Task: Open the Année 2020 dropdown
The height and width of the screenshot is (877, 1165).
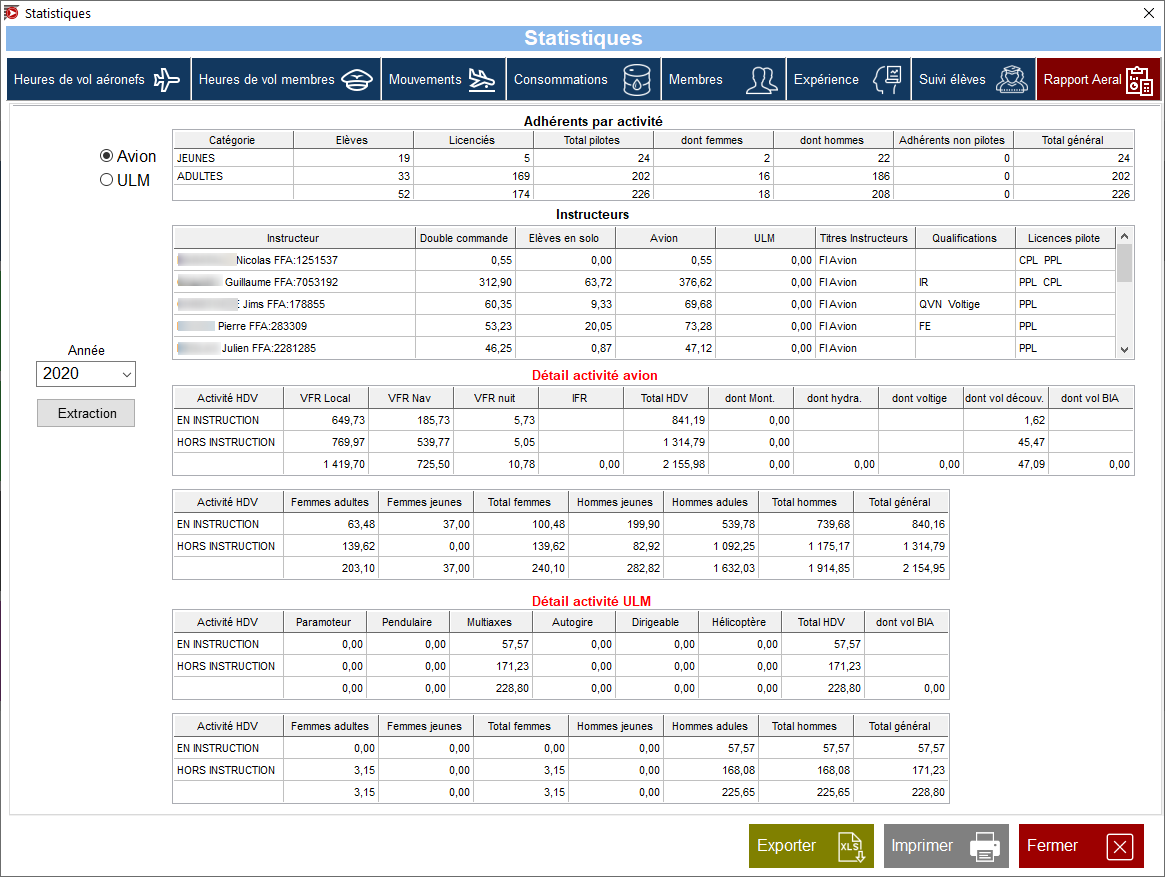Action: [x=86, y=374]
